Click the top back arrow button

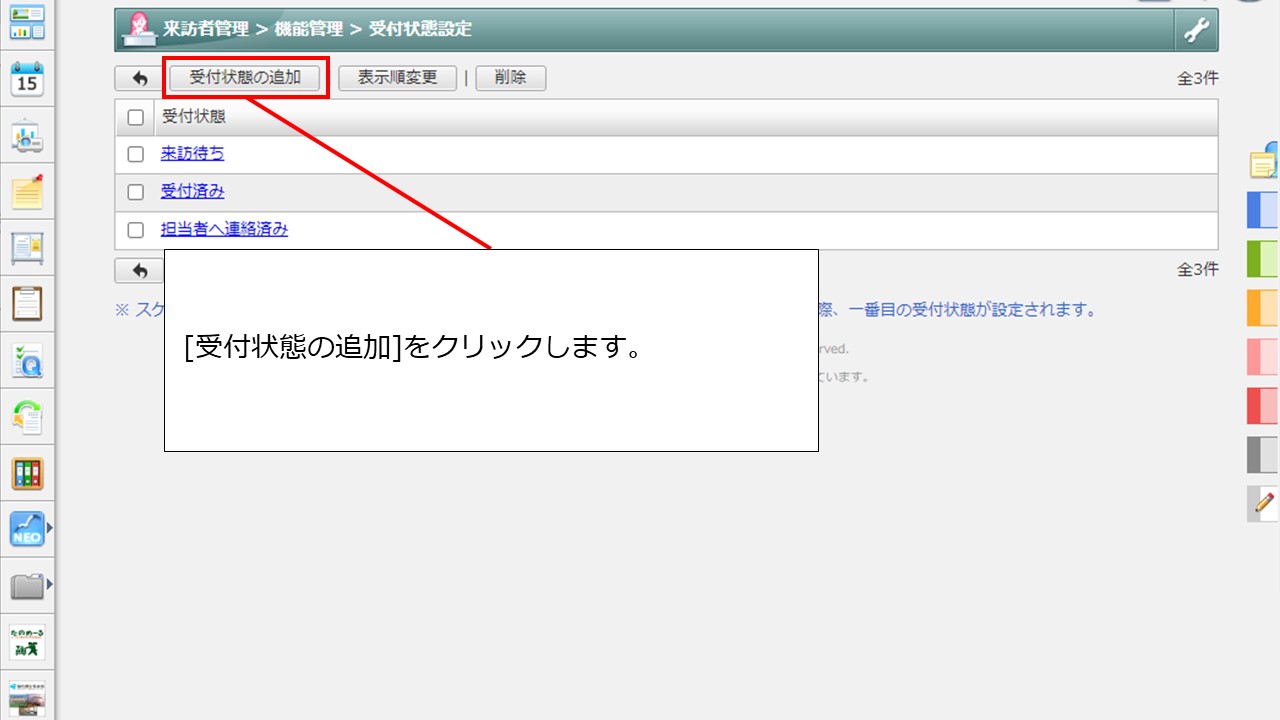[139, 78]
